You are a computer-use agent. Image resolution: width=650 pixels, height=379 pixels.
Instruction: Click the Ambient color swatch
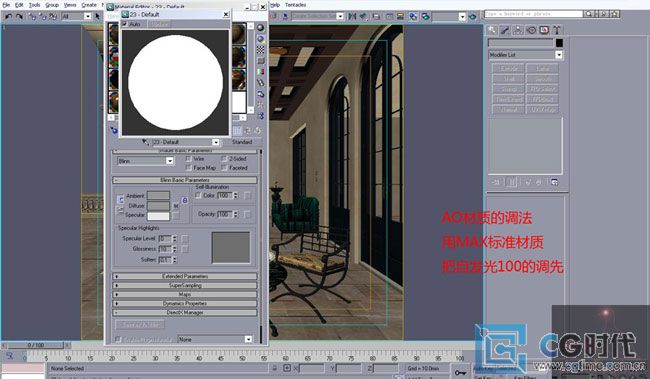(158, 195)
